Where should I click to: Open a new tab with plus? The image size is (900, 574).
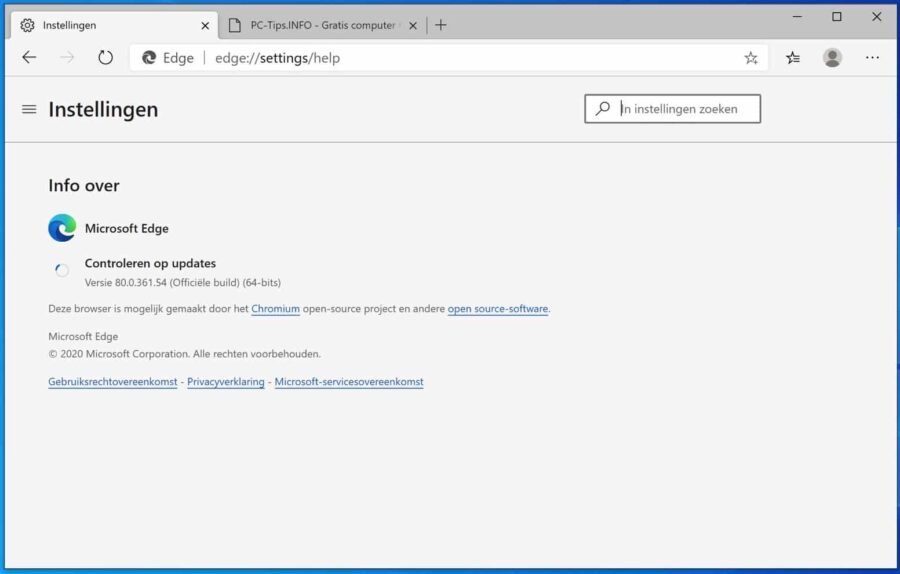440,25
